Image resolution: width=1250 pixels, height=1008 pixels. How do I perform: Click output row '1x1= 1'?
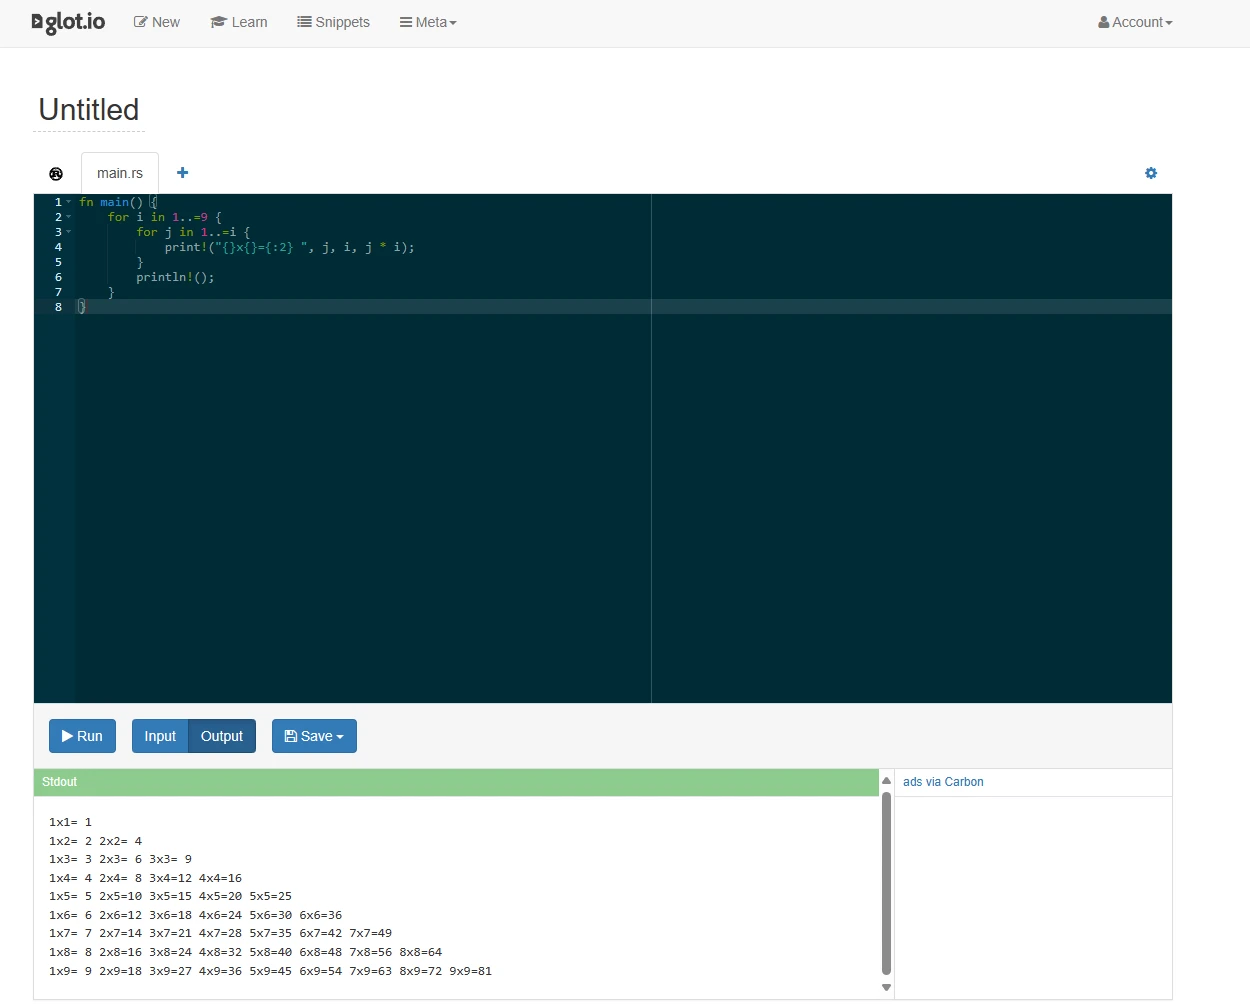pyautogui.click(x=70, y=822)
